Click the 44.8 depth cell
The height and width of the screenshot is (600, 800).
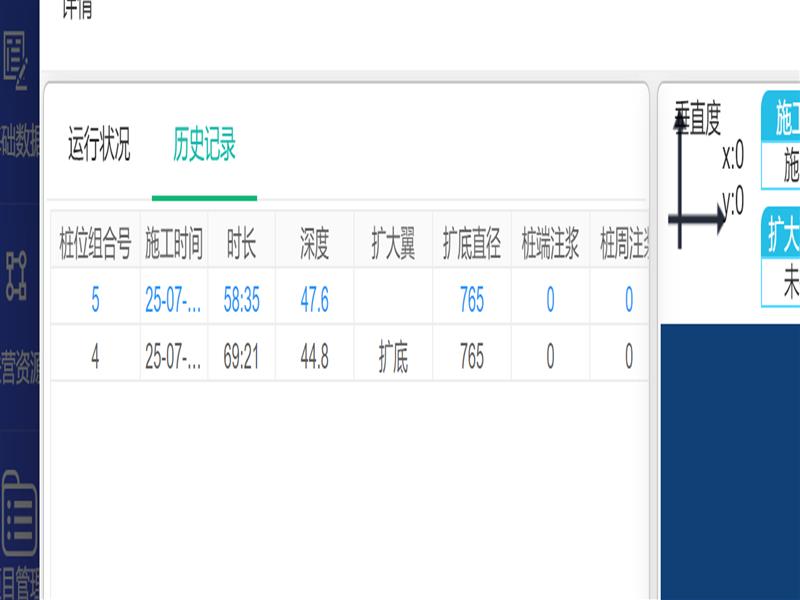point(314,358)
